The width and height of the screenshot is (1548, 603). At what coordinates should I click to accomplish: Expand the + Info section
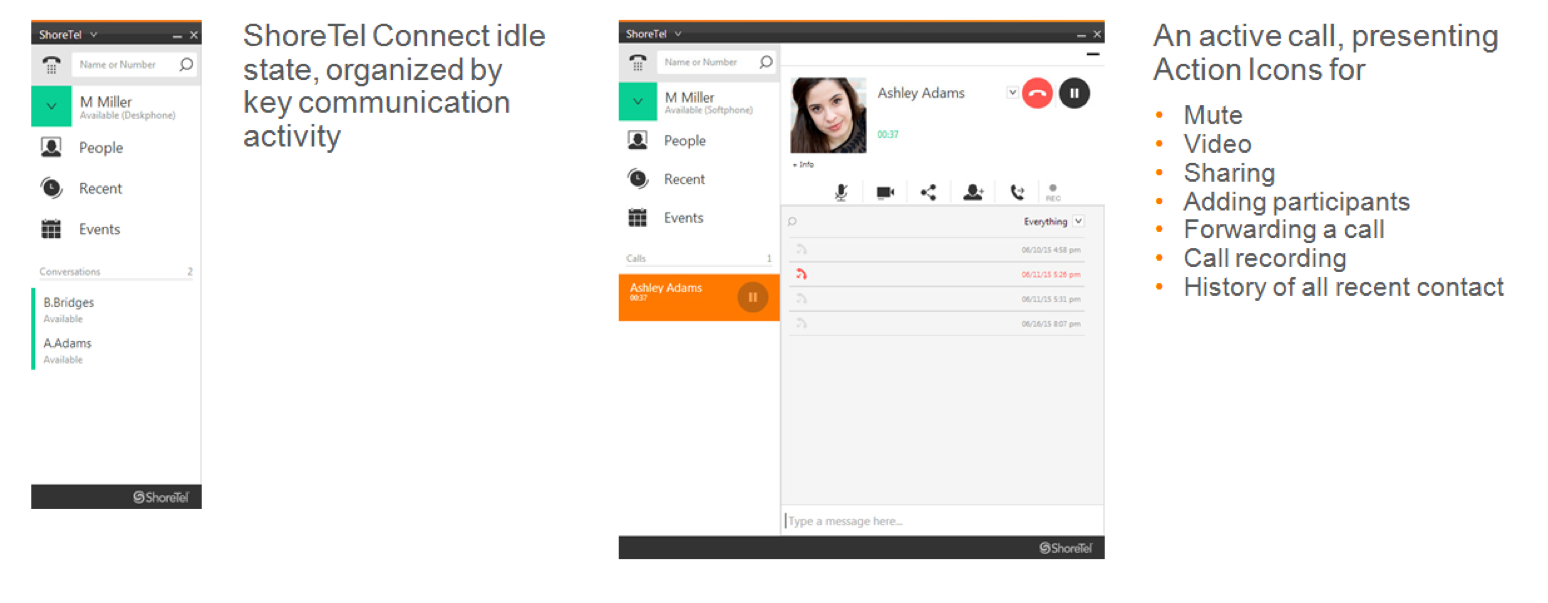[x=803, y=164]
